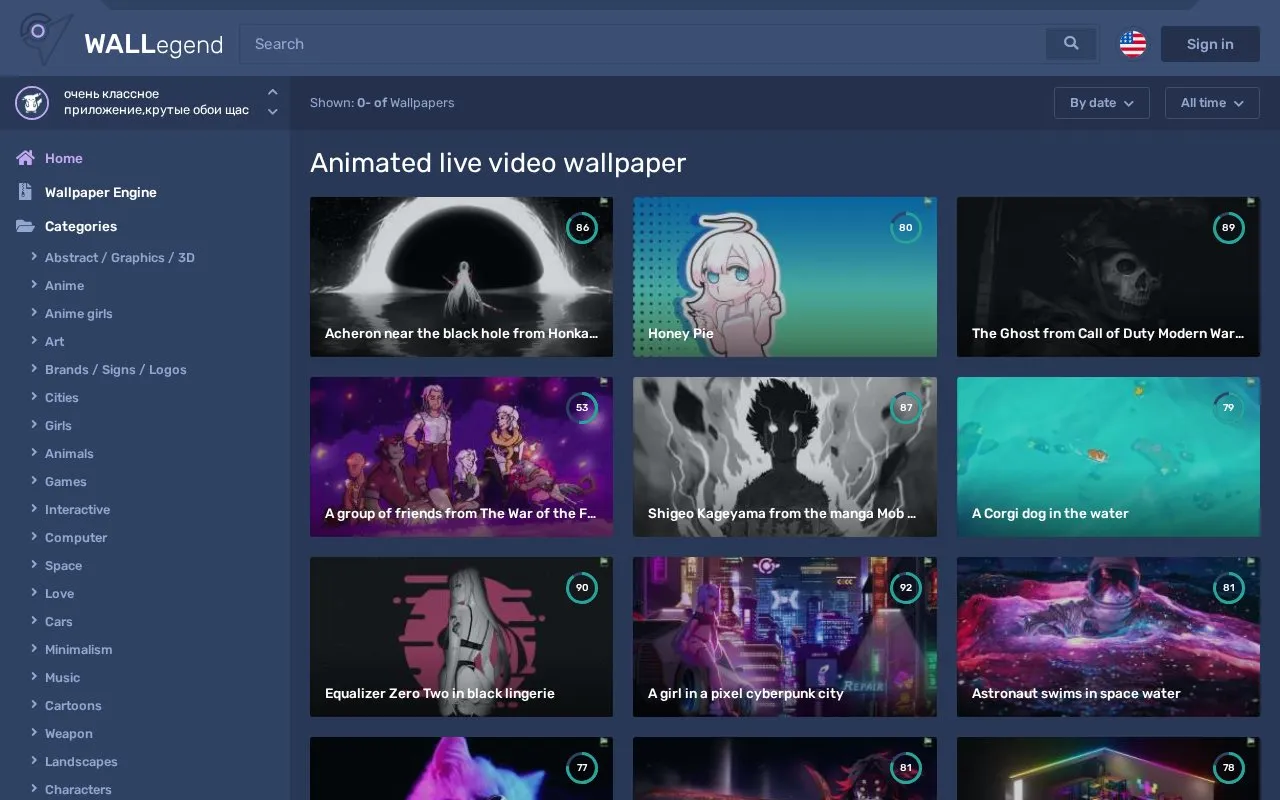Select the Interactive category
Screen dimensions: 1280x800
(78, 509)
